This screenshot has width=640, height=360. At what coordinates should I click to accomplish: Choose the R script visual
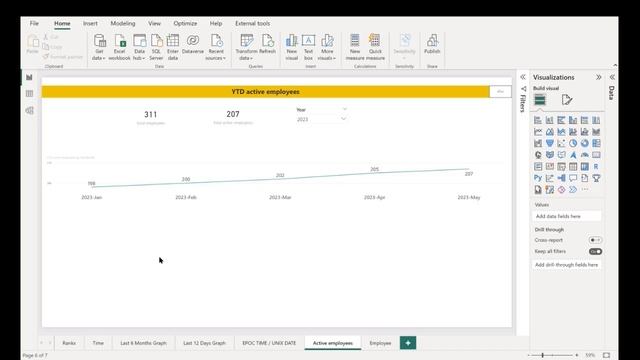click(596, 167)
